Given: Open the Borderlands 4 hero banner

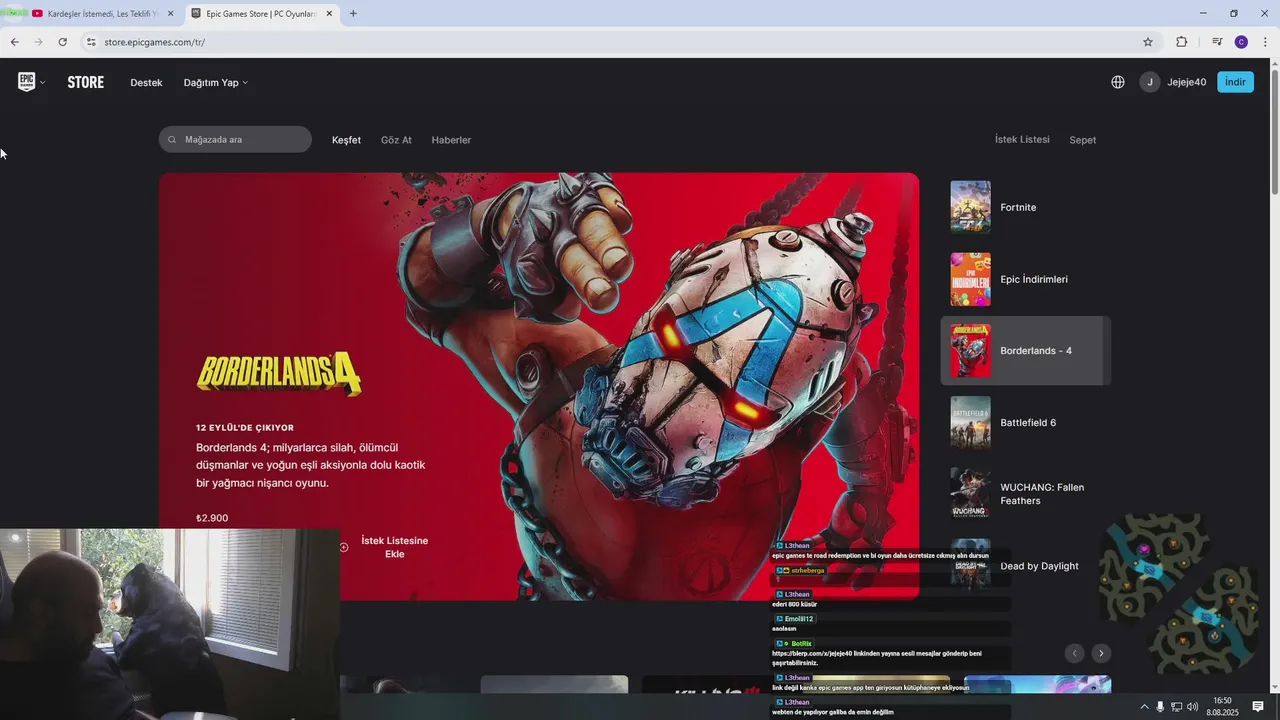Looking at the screenshot, I should 539,386.
